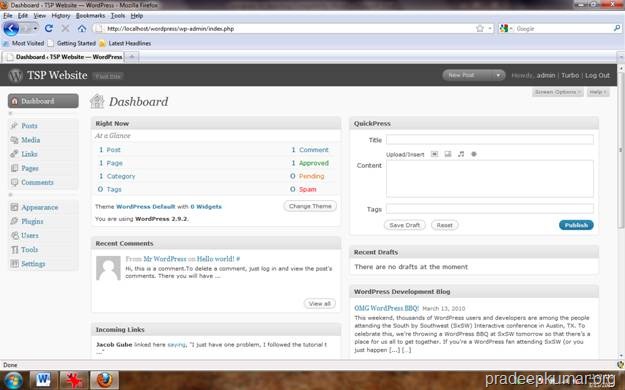Click the Comments bubble icon in sidebar
625x390 pixels.
(x=14, y=182)
